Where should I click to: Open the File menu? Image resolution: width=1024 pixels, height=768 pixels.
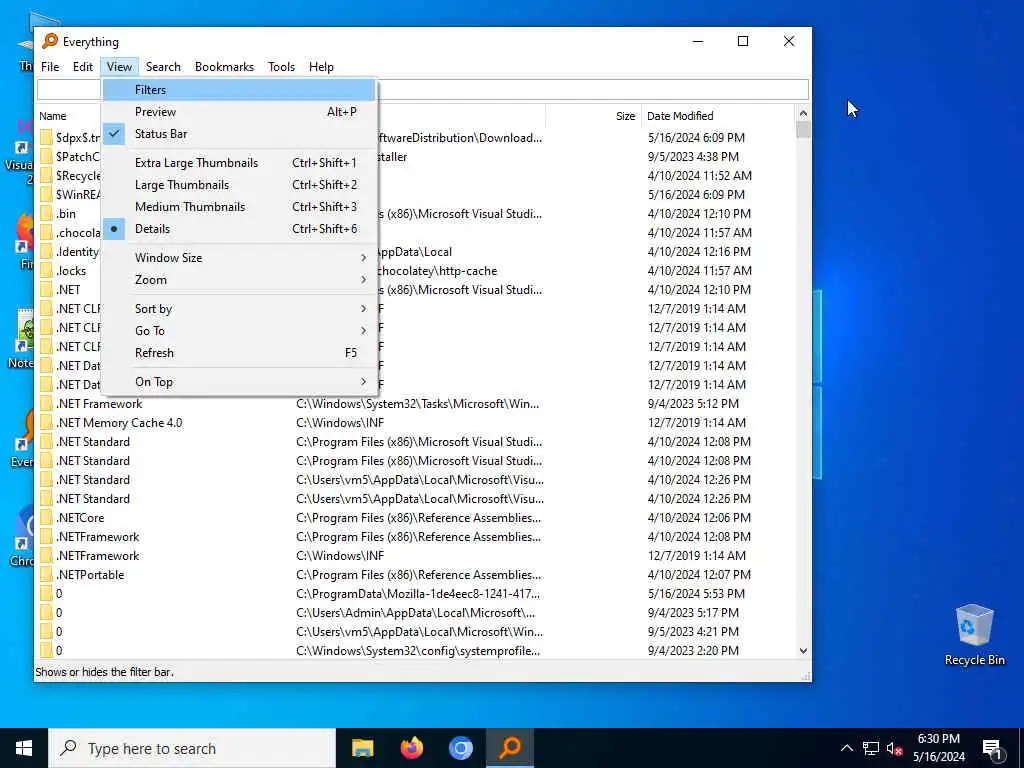[50, 67]
